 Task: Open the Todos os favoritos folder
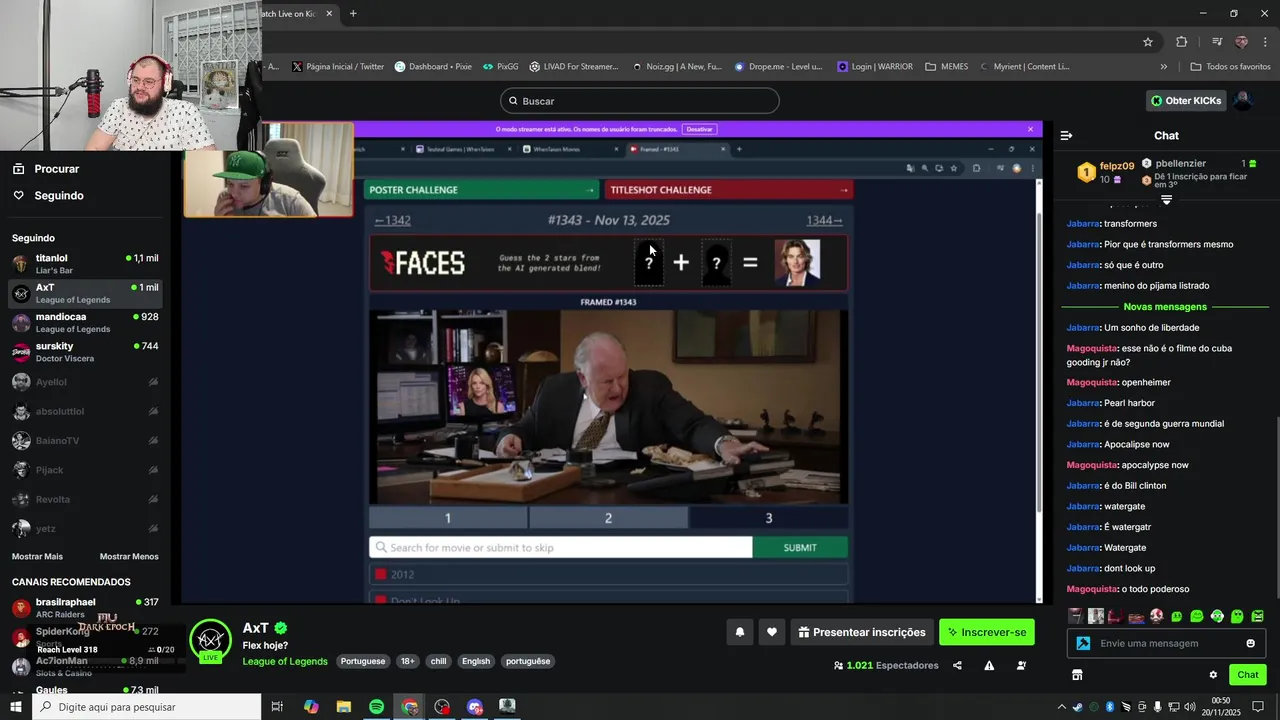coord(1230,67)
